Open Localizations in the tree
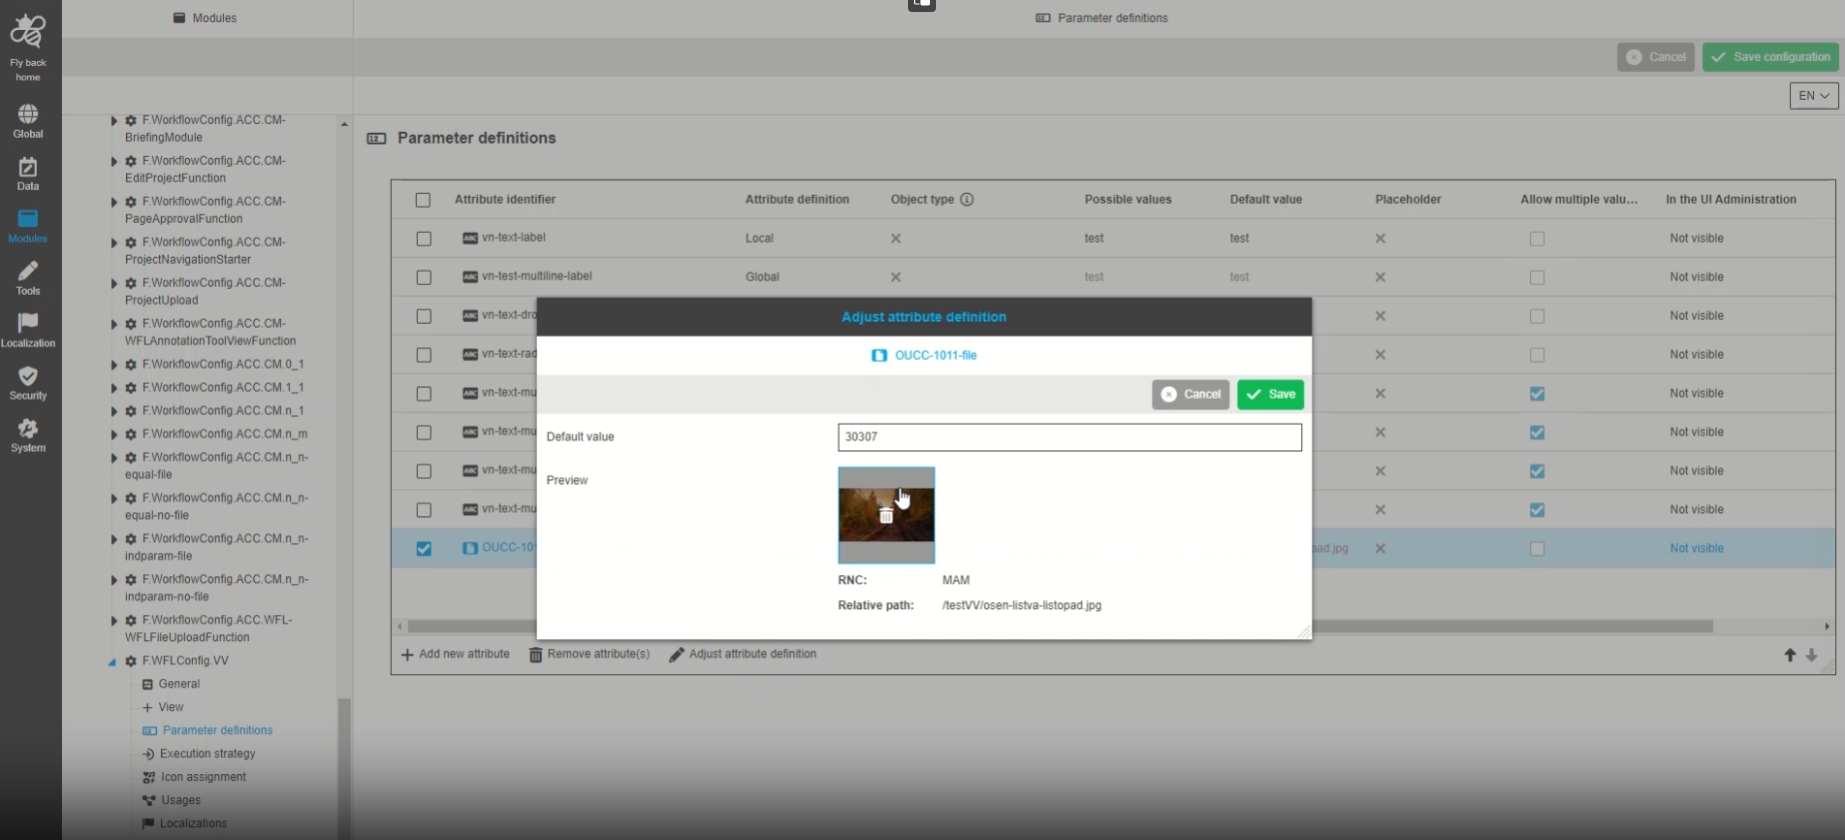1845x840 pixels. pyautogui.click(x=184, y=824)
